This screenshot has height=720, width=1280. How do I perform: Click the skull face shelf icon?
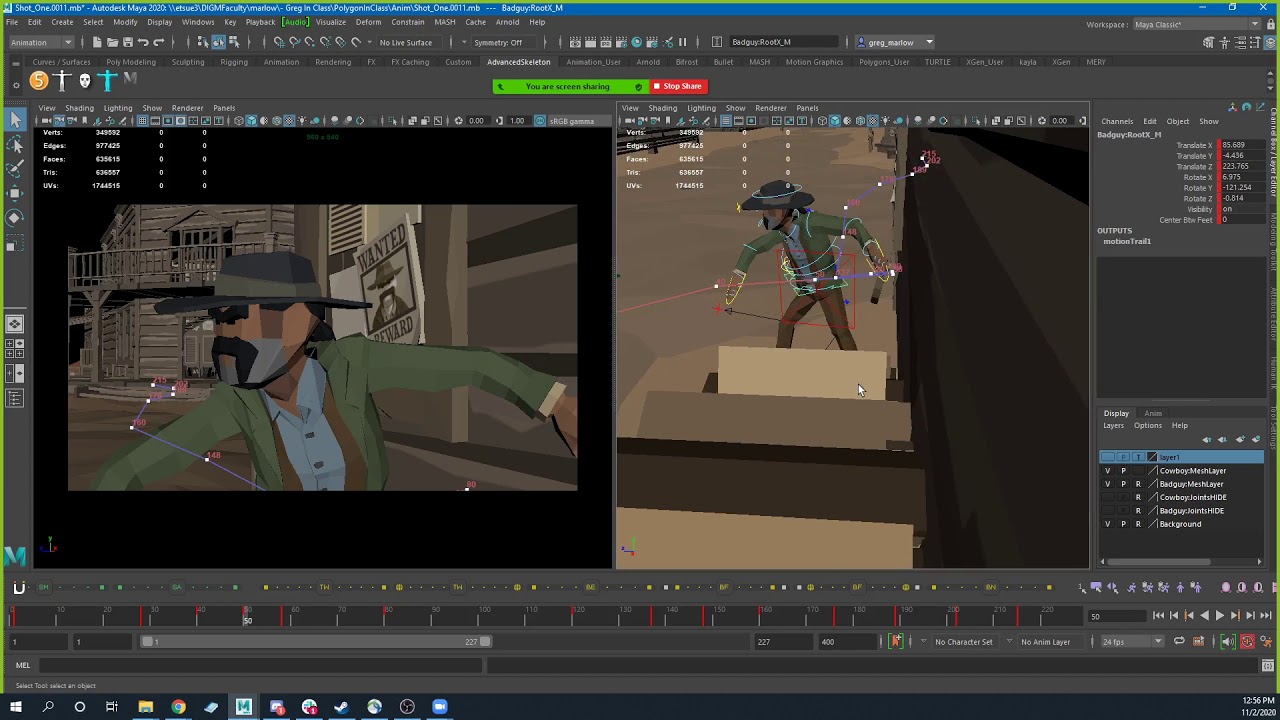[x=85, y=80]
